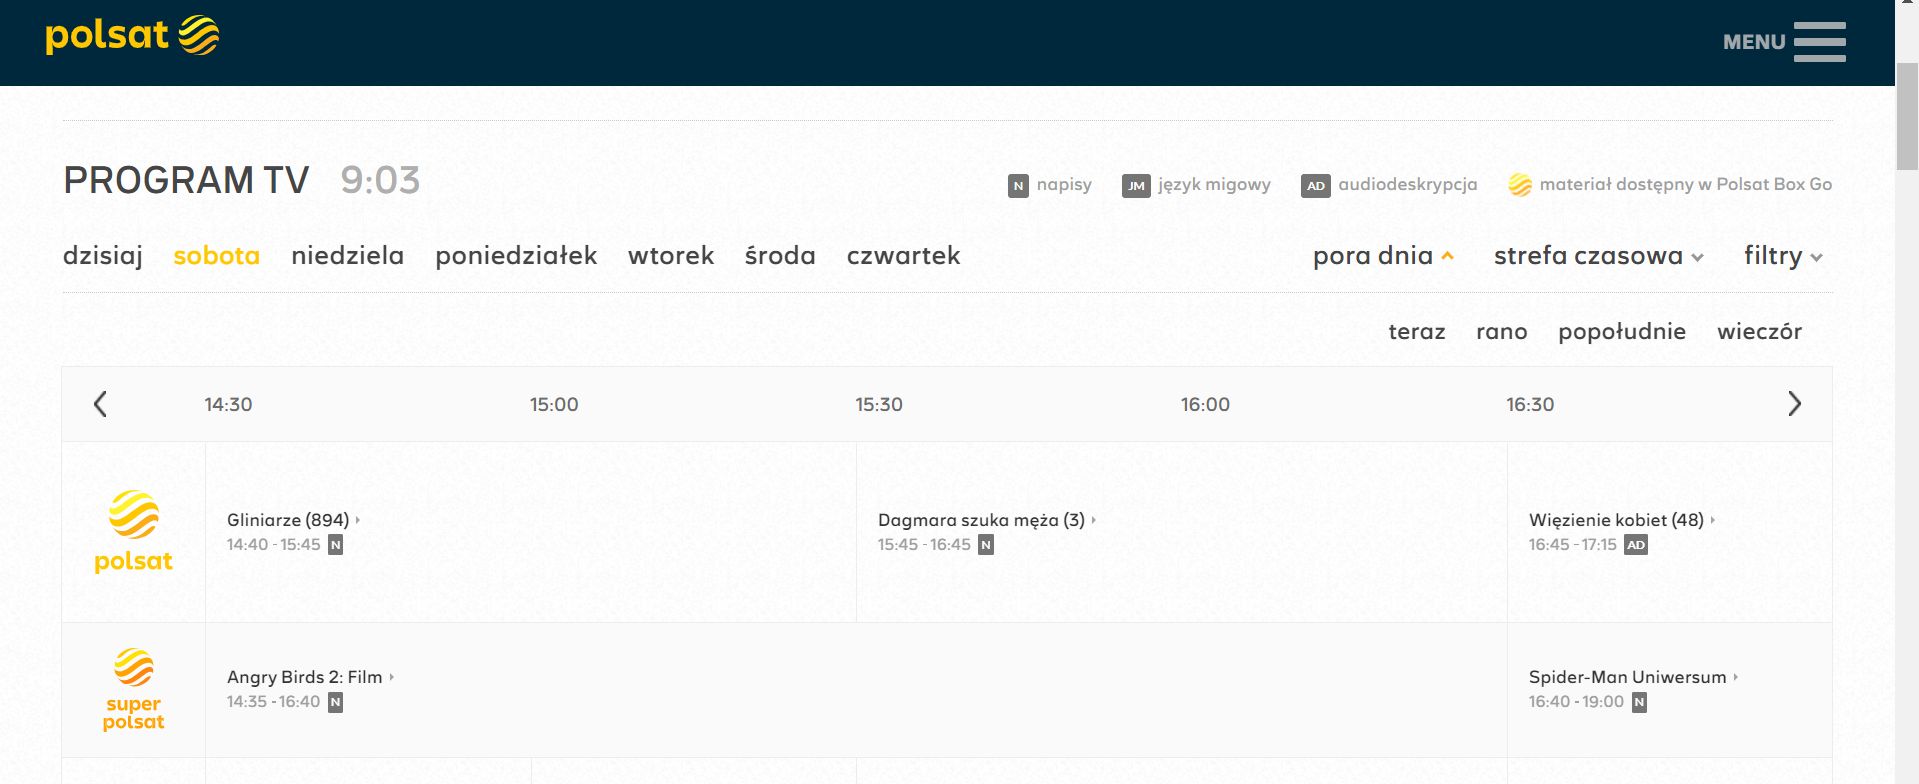Click the 15:00 timeline marker

554,404
